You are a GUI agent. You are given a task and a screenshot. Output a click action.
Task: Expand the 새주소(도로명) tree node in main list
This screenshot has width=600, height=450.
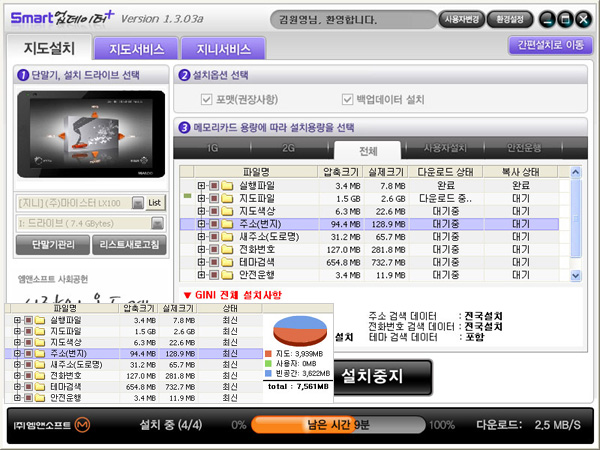tap(201, 237)
